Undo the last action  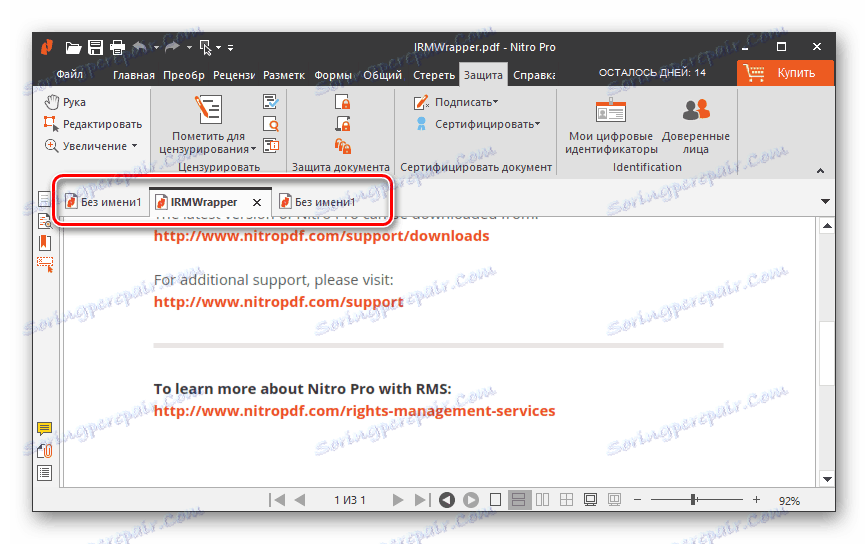(x=140, y=48)
